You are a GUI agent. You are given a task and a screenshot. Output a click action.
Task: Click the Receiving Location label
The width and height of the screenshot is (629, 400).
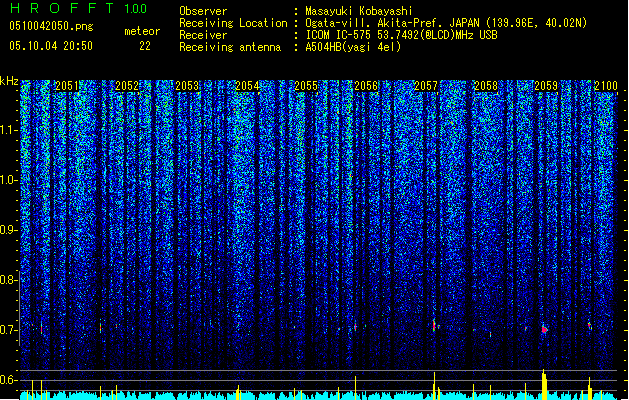click(233, 23)
